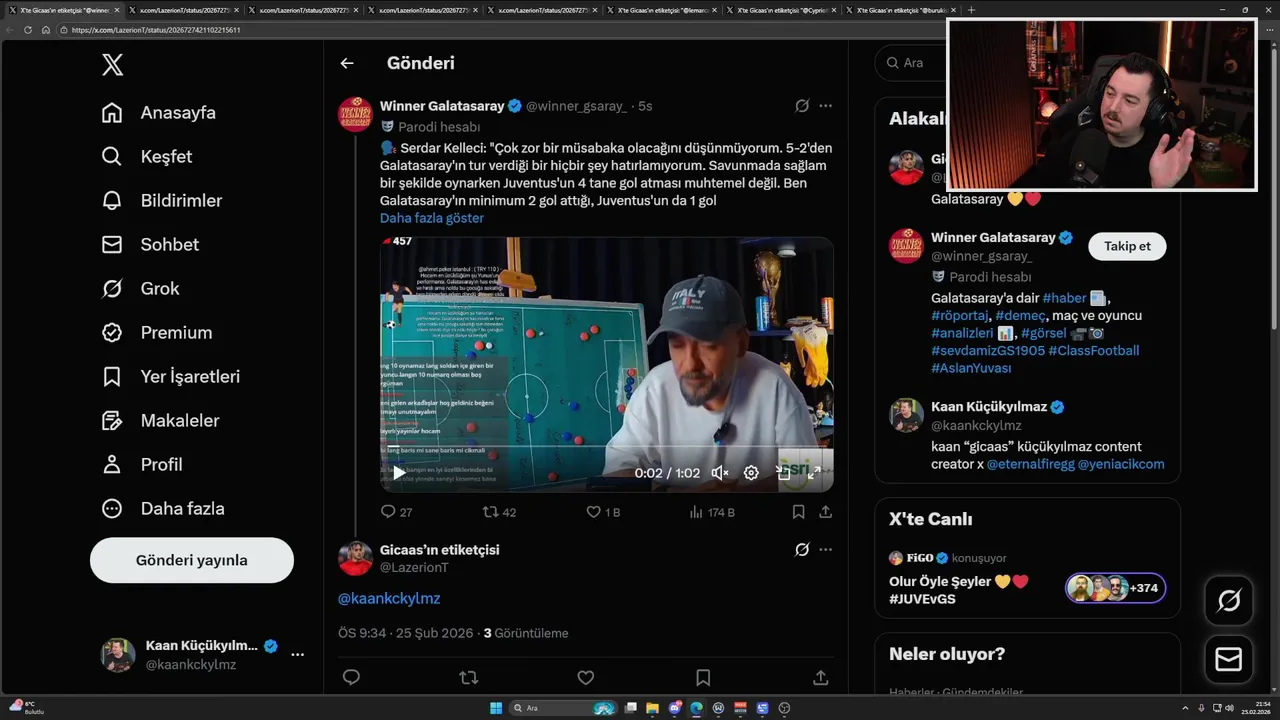Open Bildirimler notifications
Viewport: 1280px width, 720px height.
[x=162, y=200]
